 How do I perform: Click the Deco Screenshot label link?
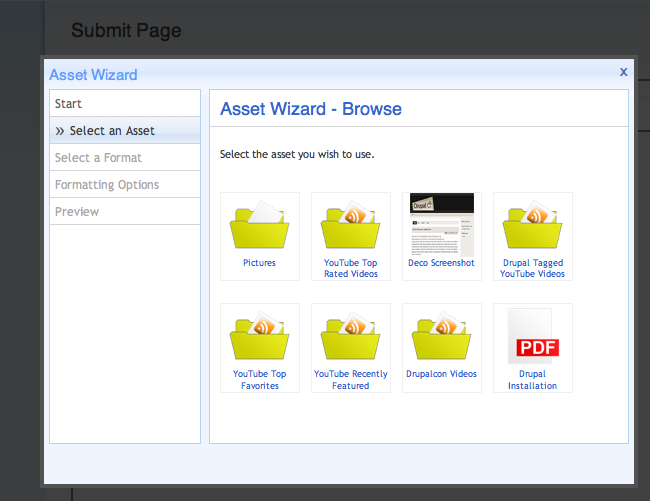click(441, 263)
